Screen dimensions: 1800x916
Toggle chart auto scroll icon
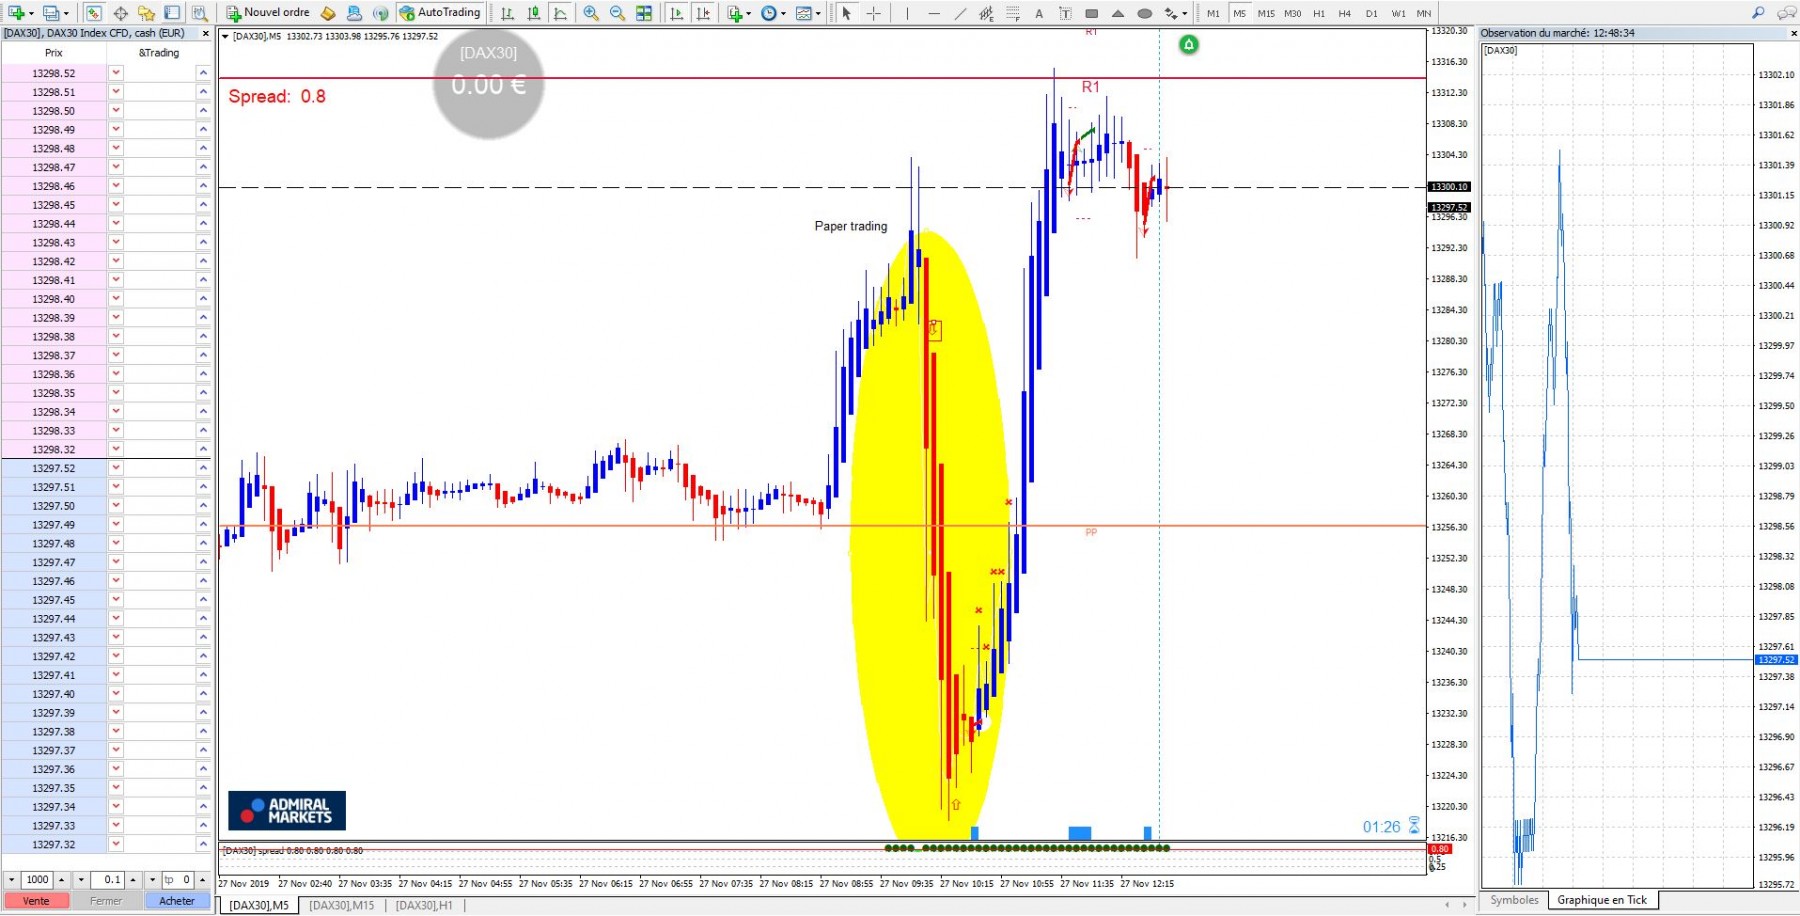tap(677, 13)
